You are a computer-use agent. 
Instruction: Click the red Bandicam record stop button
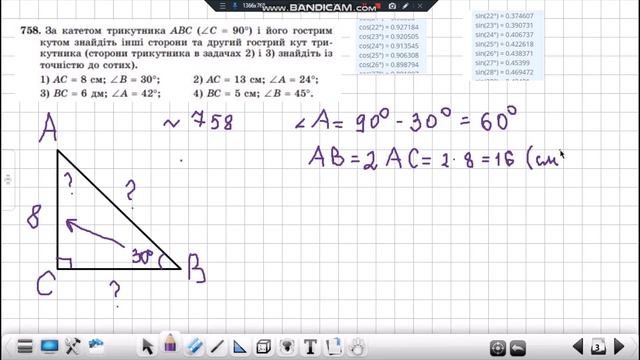378,6
